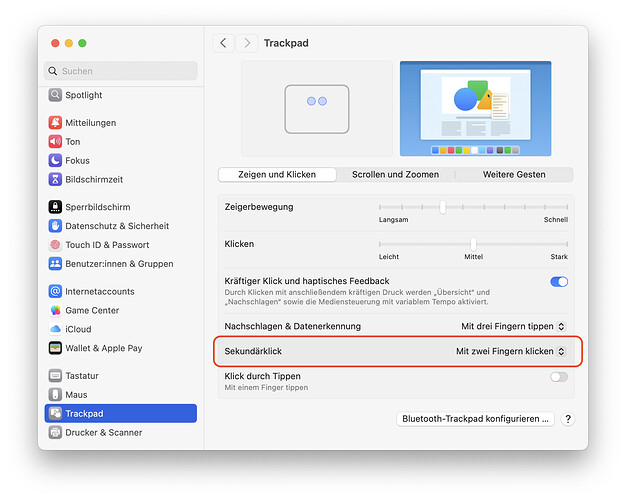Go back with the left arrow button
The width and height of the screenshot is (626, 500).
pos(223,43)
